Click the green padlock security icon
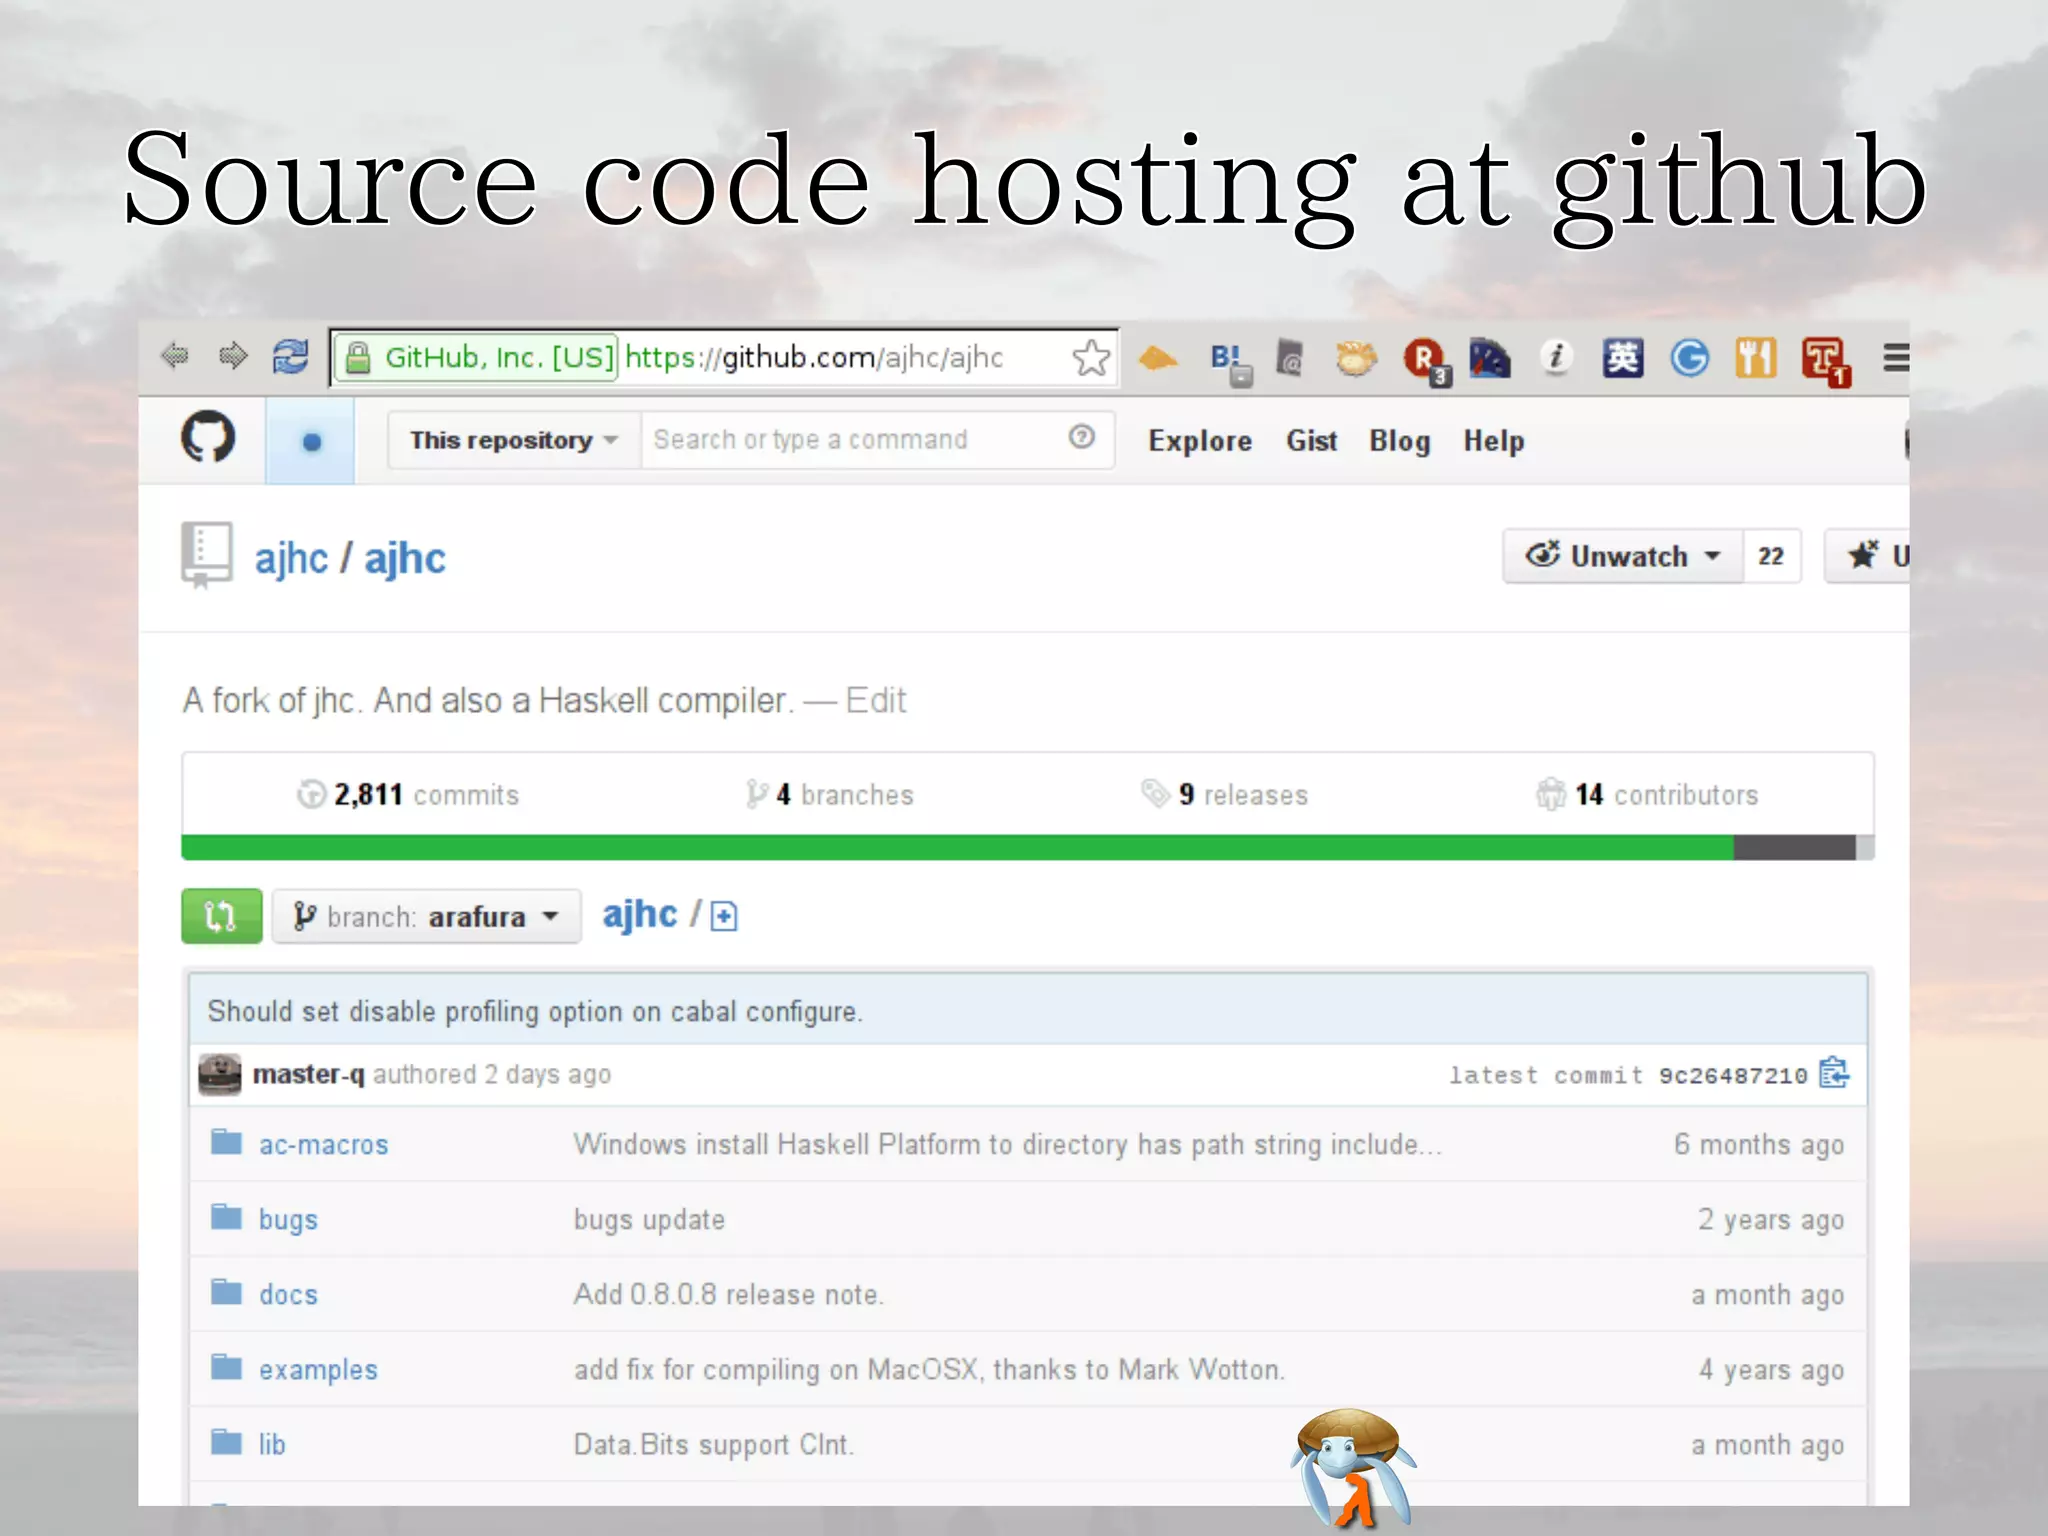Viewport: 2048px width, 1536px height. [357, 357]
